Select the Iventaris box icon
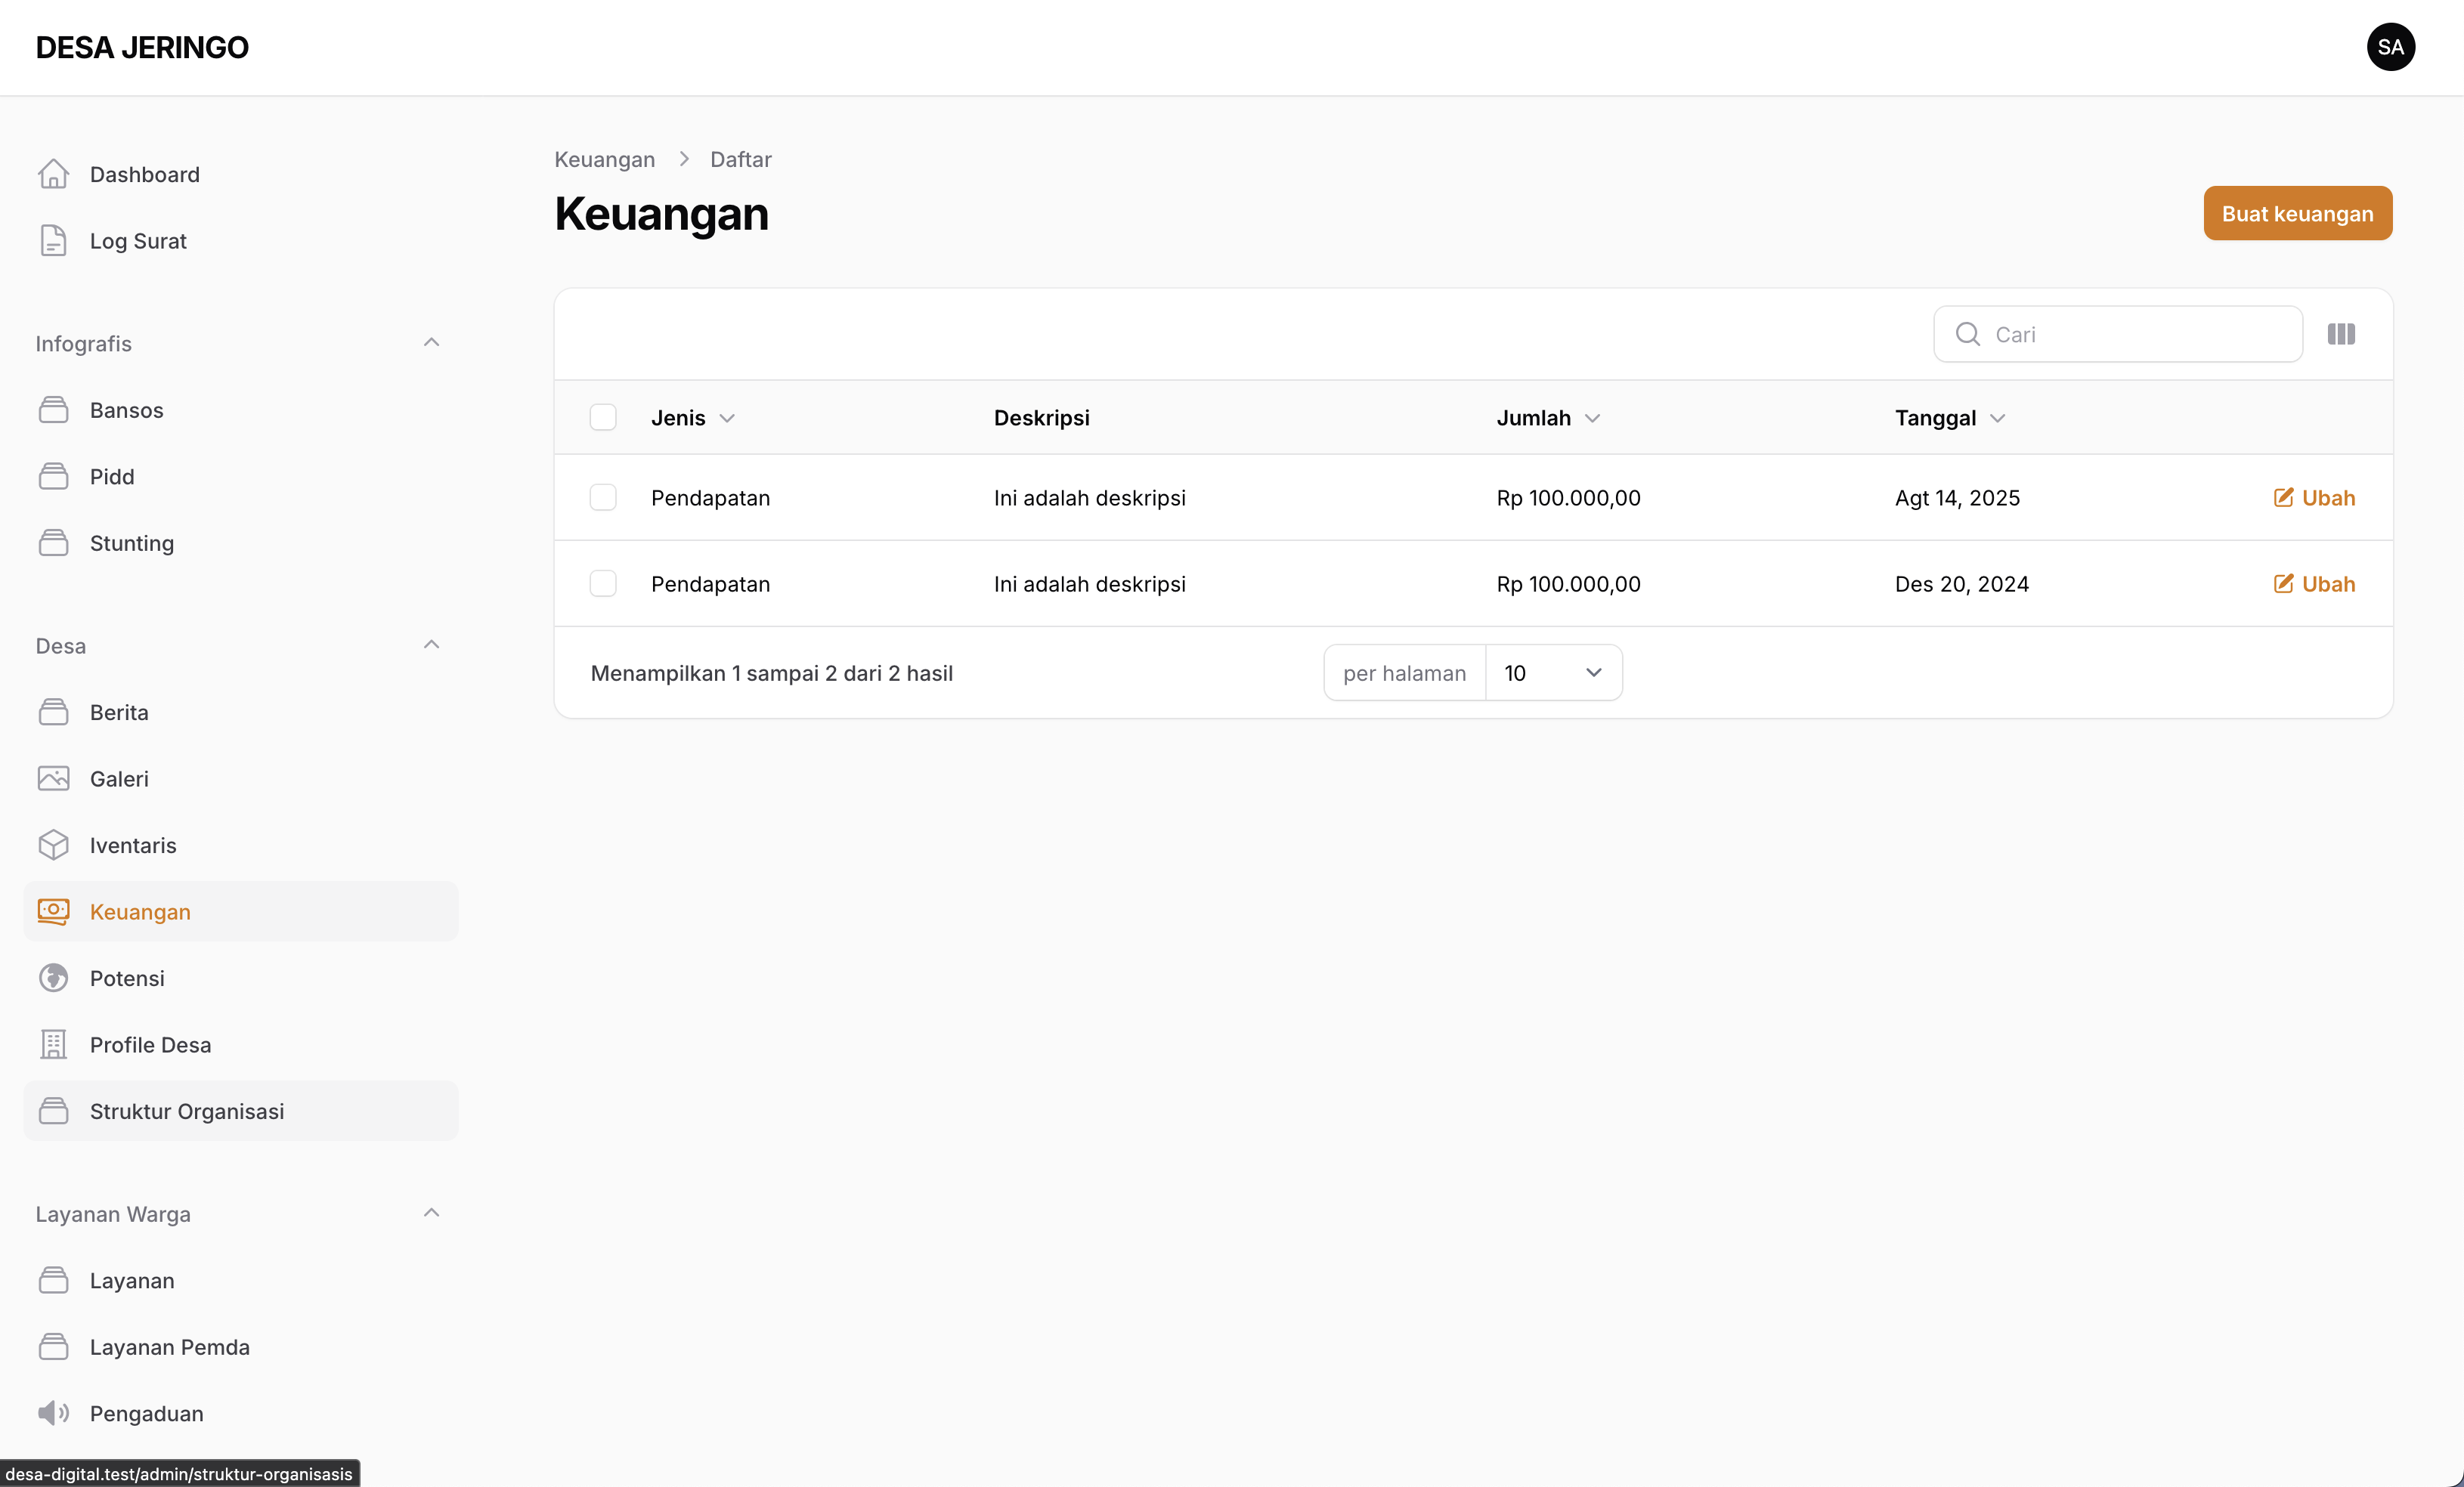Viewport: 2464px width, 1487px height. click(x=54, y=845)
